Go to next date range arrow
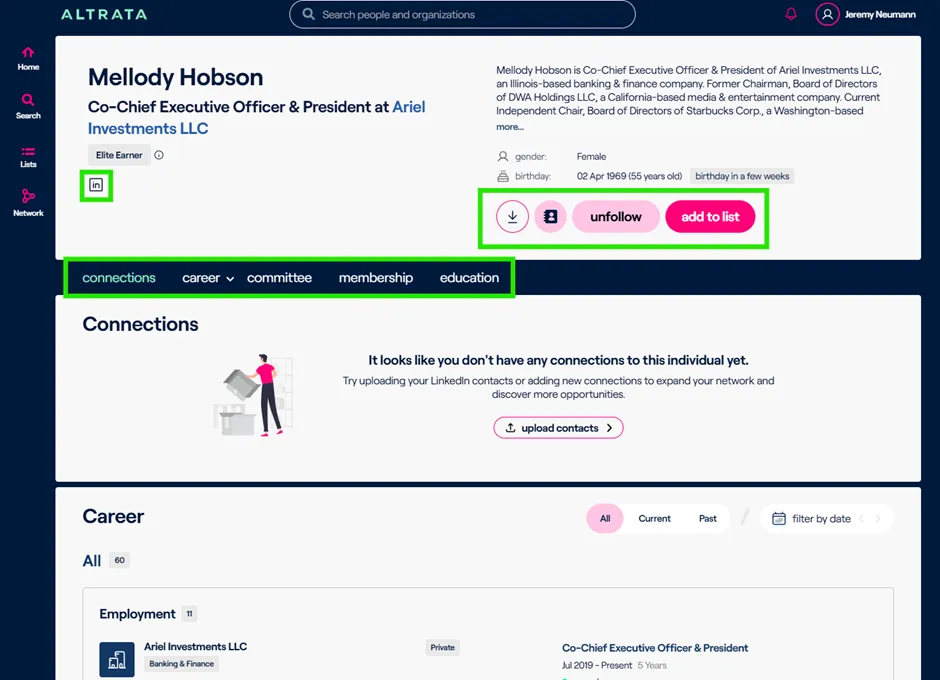The image size is (940, 680). tap(878, 519)
